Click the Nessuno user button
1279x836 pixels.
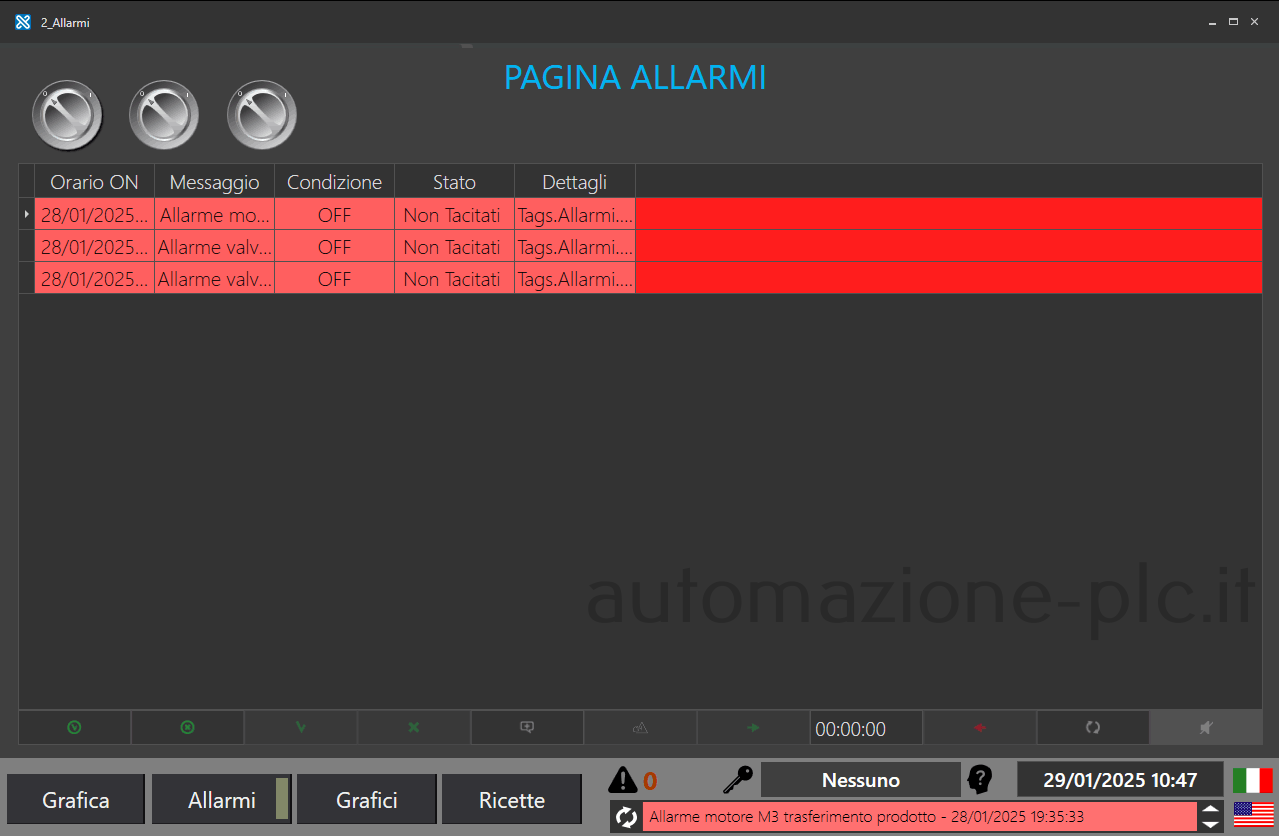pos(860,780)
